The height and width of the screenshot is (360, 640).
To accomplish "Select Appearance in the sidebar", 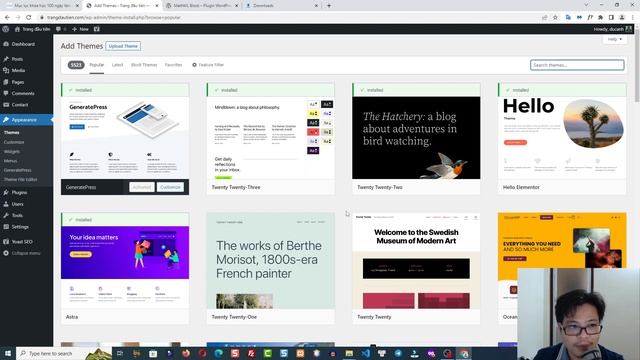I will click(27, 120).
